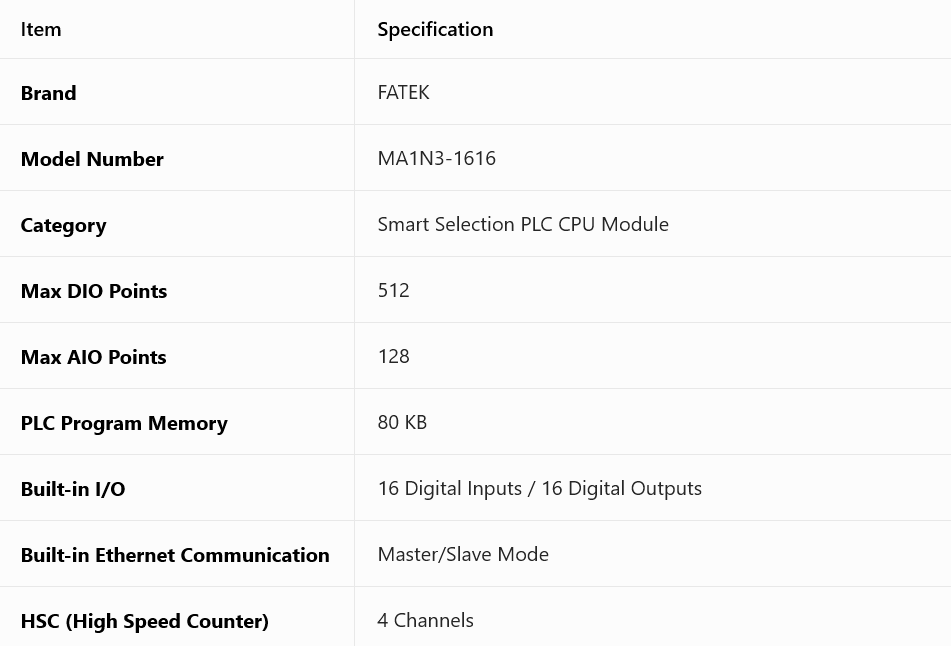Image resolution: width=951 pixels, height=646 pixels.
Task: Click the 4 Channels value
Action: pyautogui.click(x=426, y=620)
